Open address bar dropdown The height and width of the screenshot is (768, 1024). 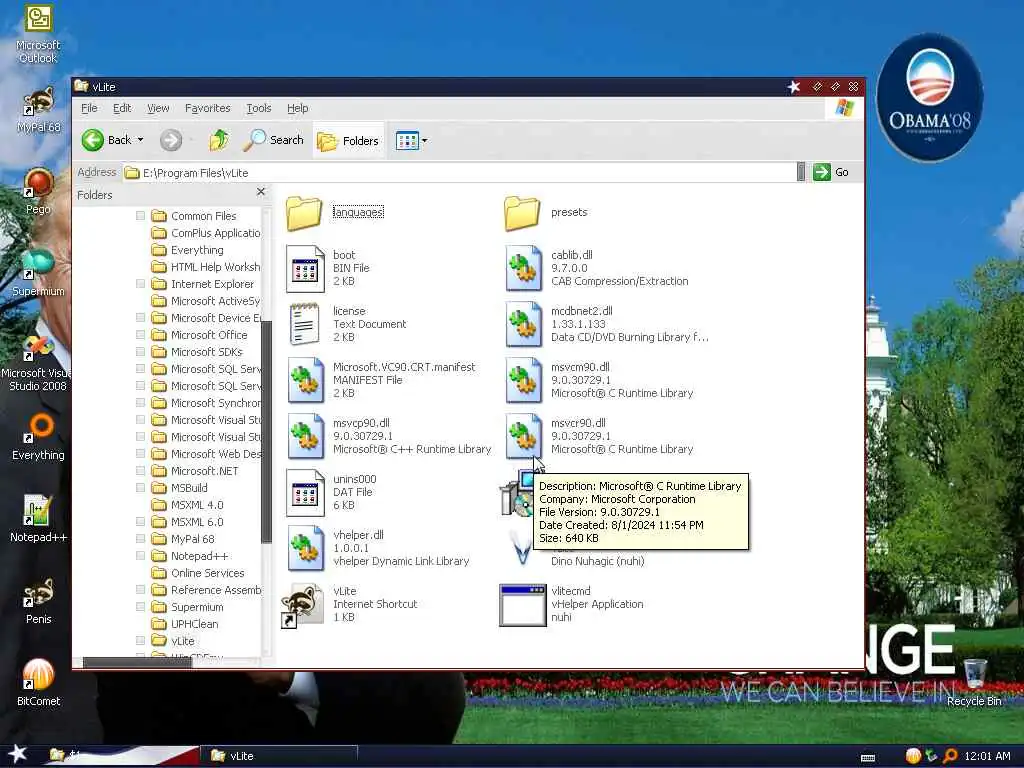click(801, 172)
